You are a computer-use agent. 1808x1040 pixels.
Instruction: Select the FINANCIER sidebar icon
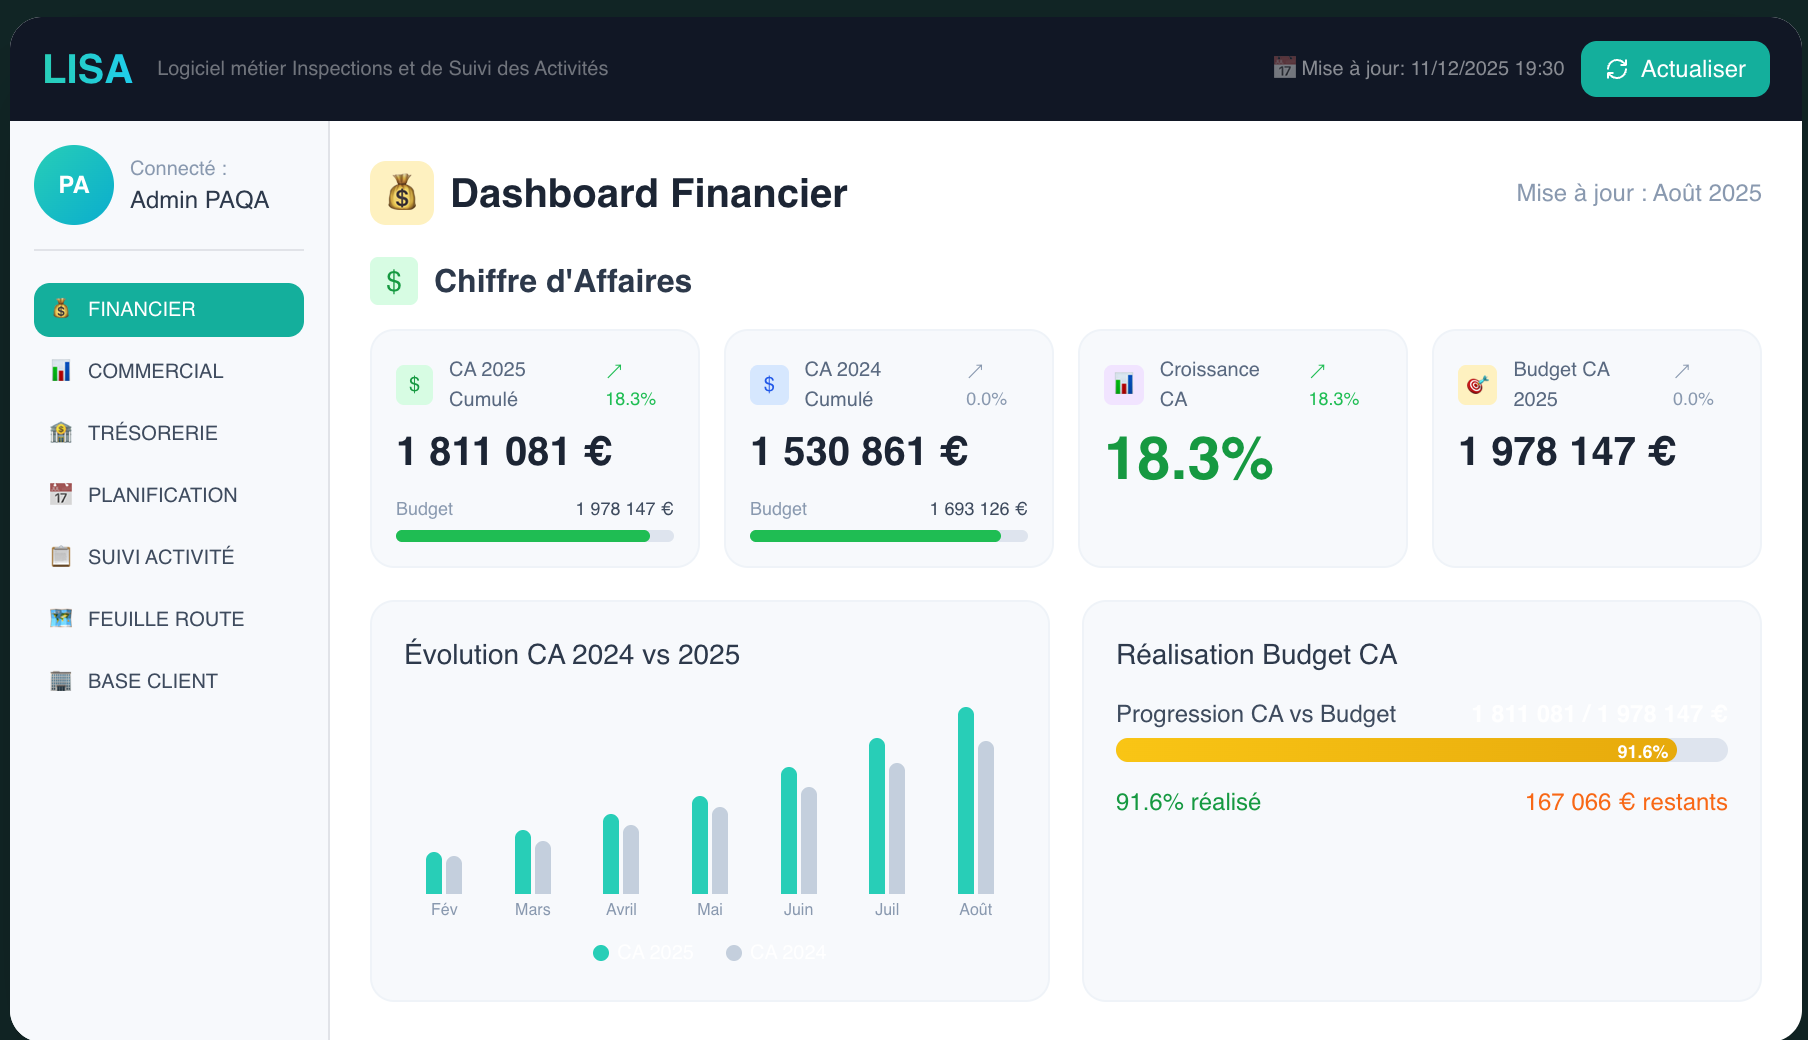61,310
